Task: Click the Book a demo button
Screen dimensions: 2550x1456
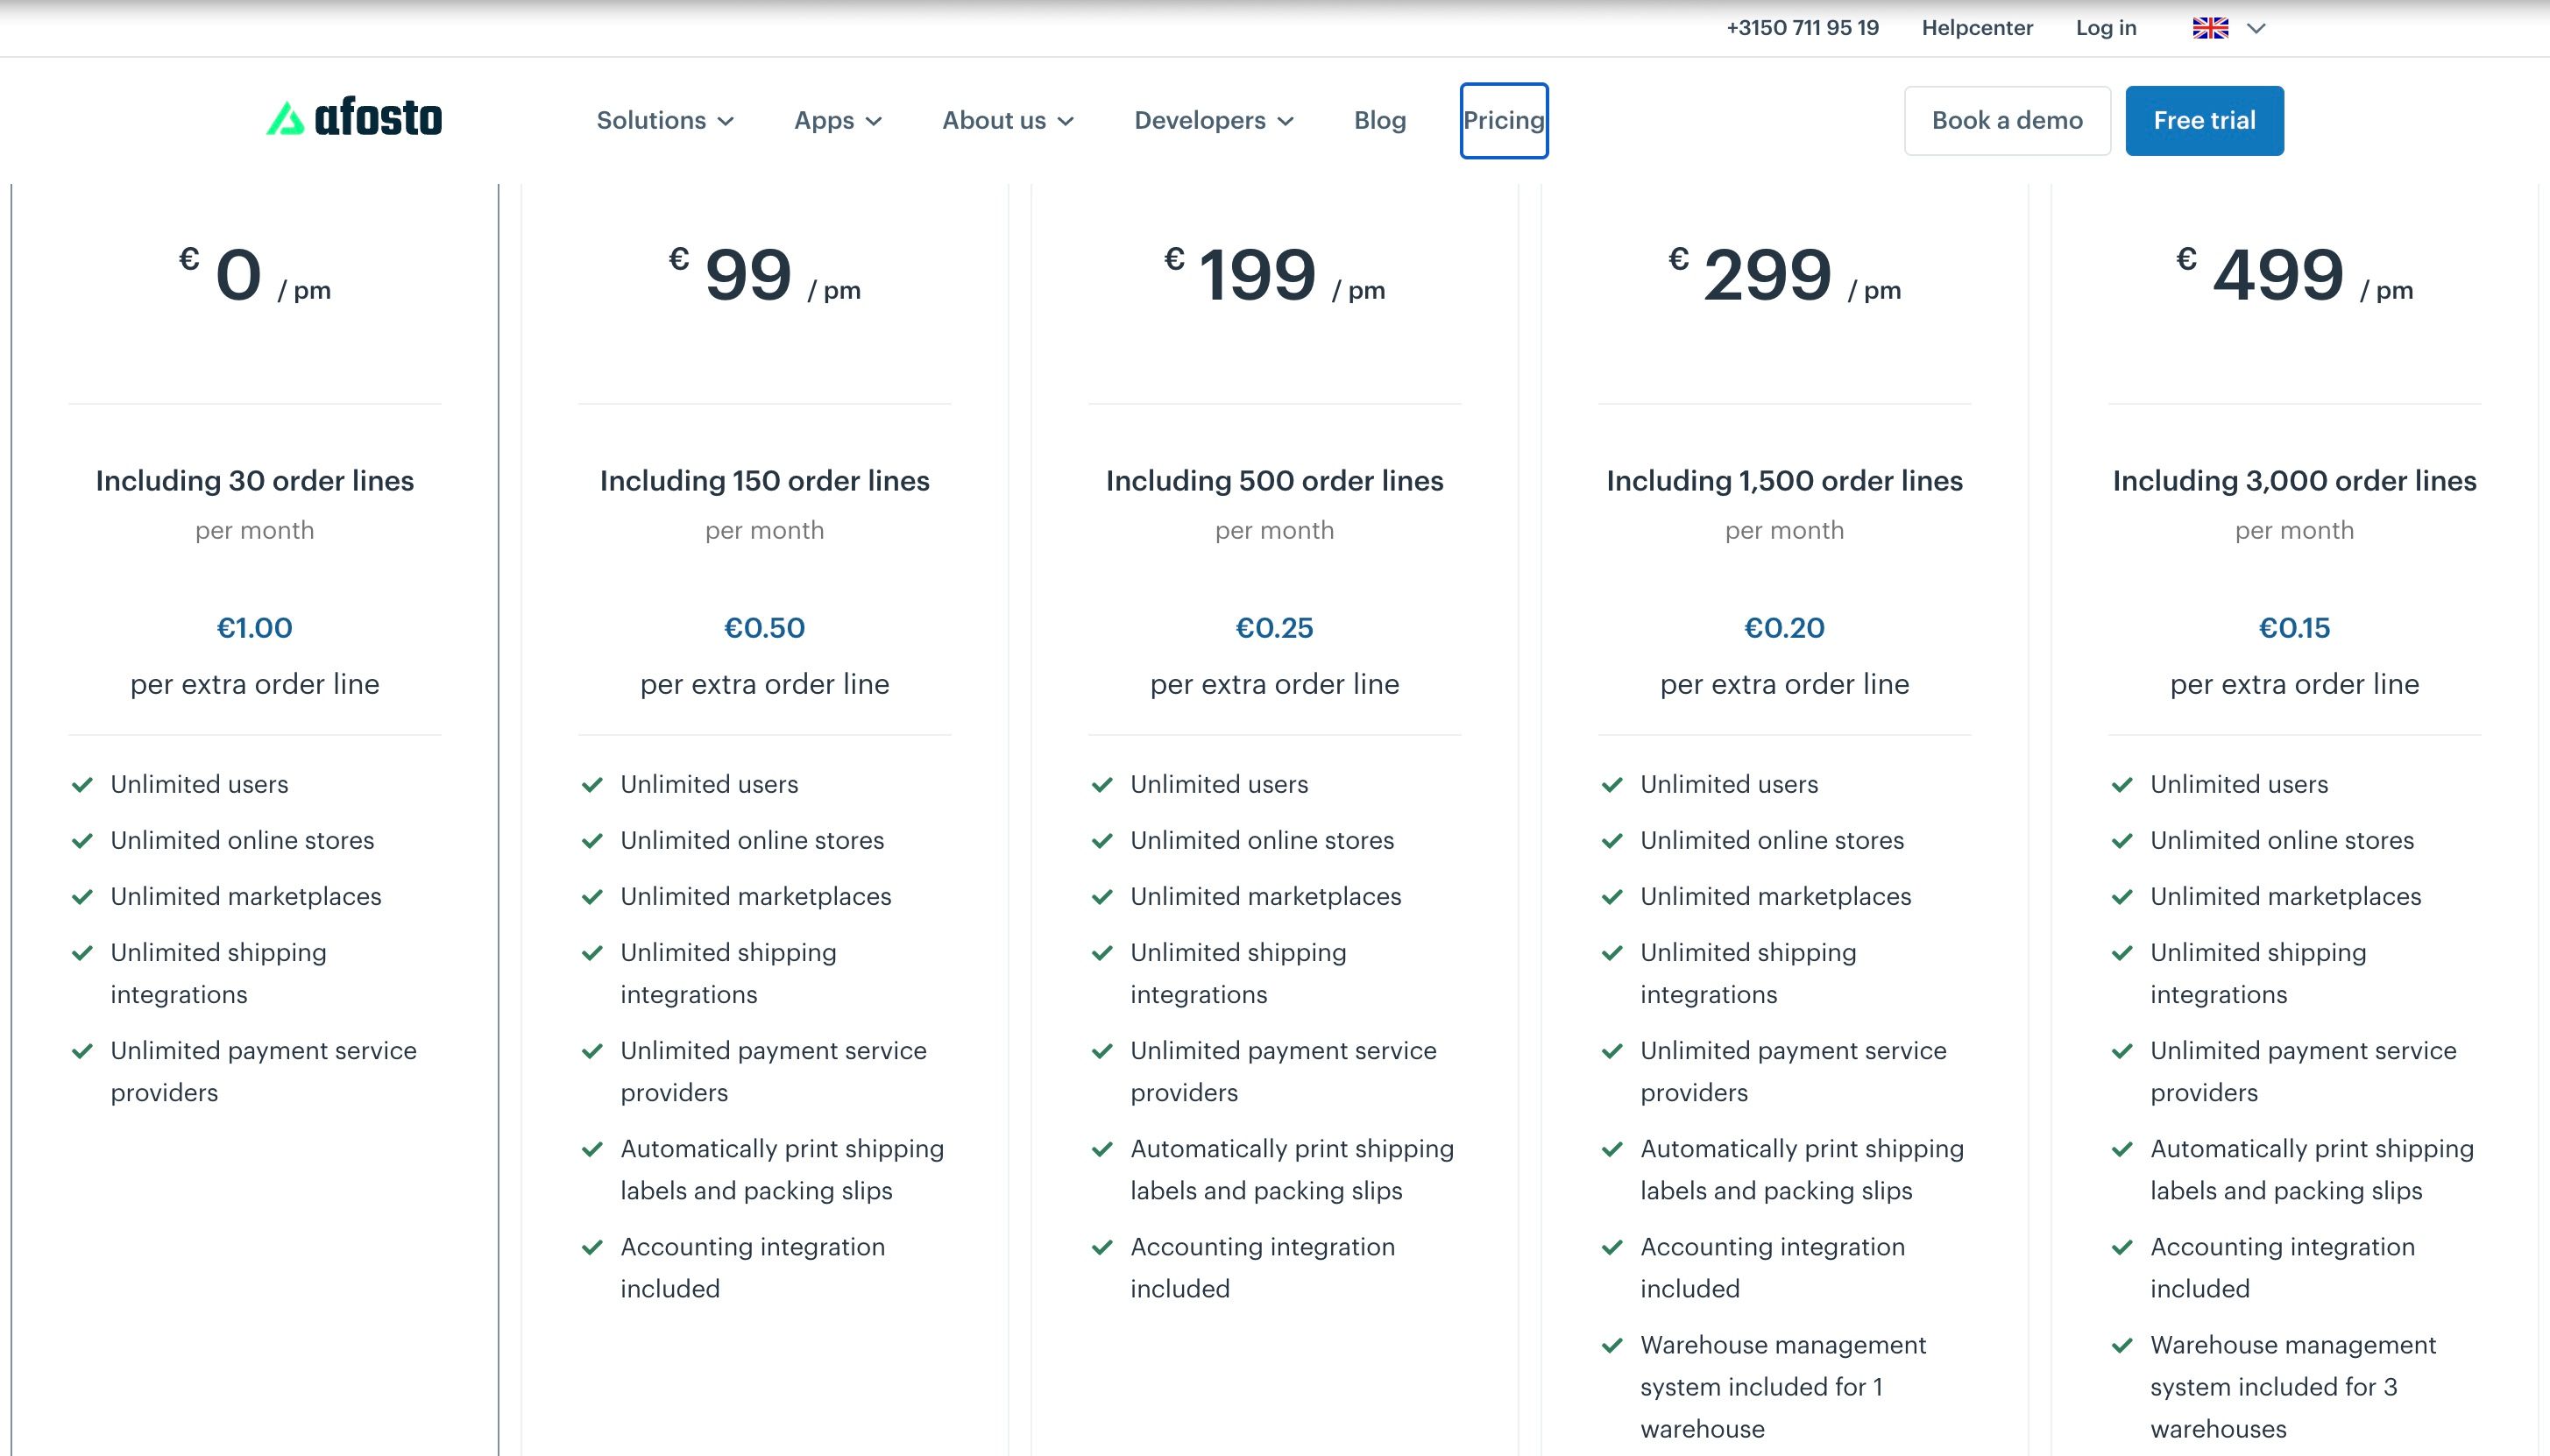Action: [2007, 120]
